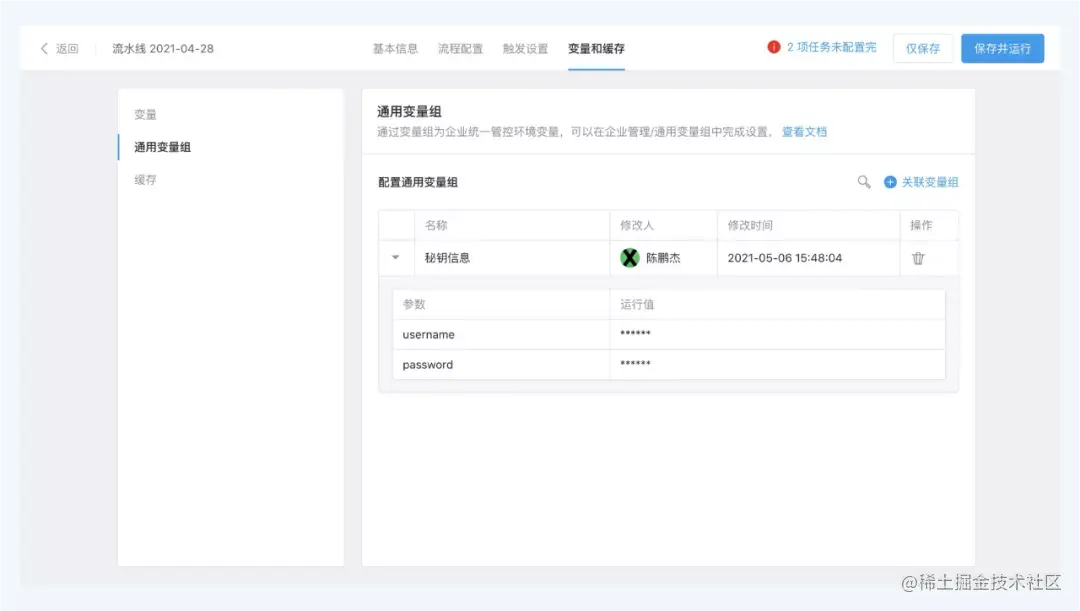Image resolution: width=1080 pixels, height=611 pixels.
Task: Switch to the 基本信息 tab
Action: (x=395, y=48)
